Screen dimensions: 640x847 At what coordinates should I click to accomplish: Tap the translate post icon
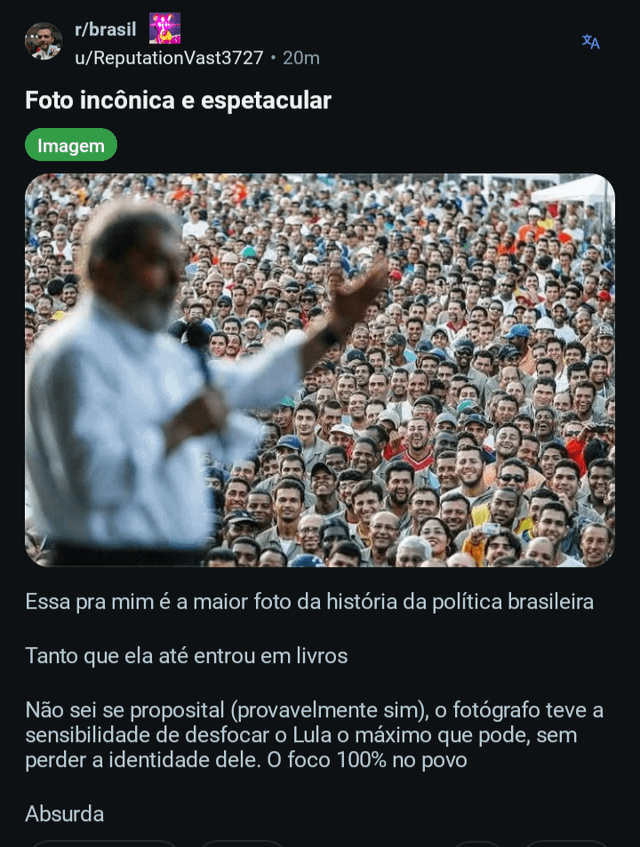click(590, 42)
